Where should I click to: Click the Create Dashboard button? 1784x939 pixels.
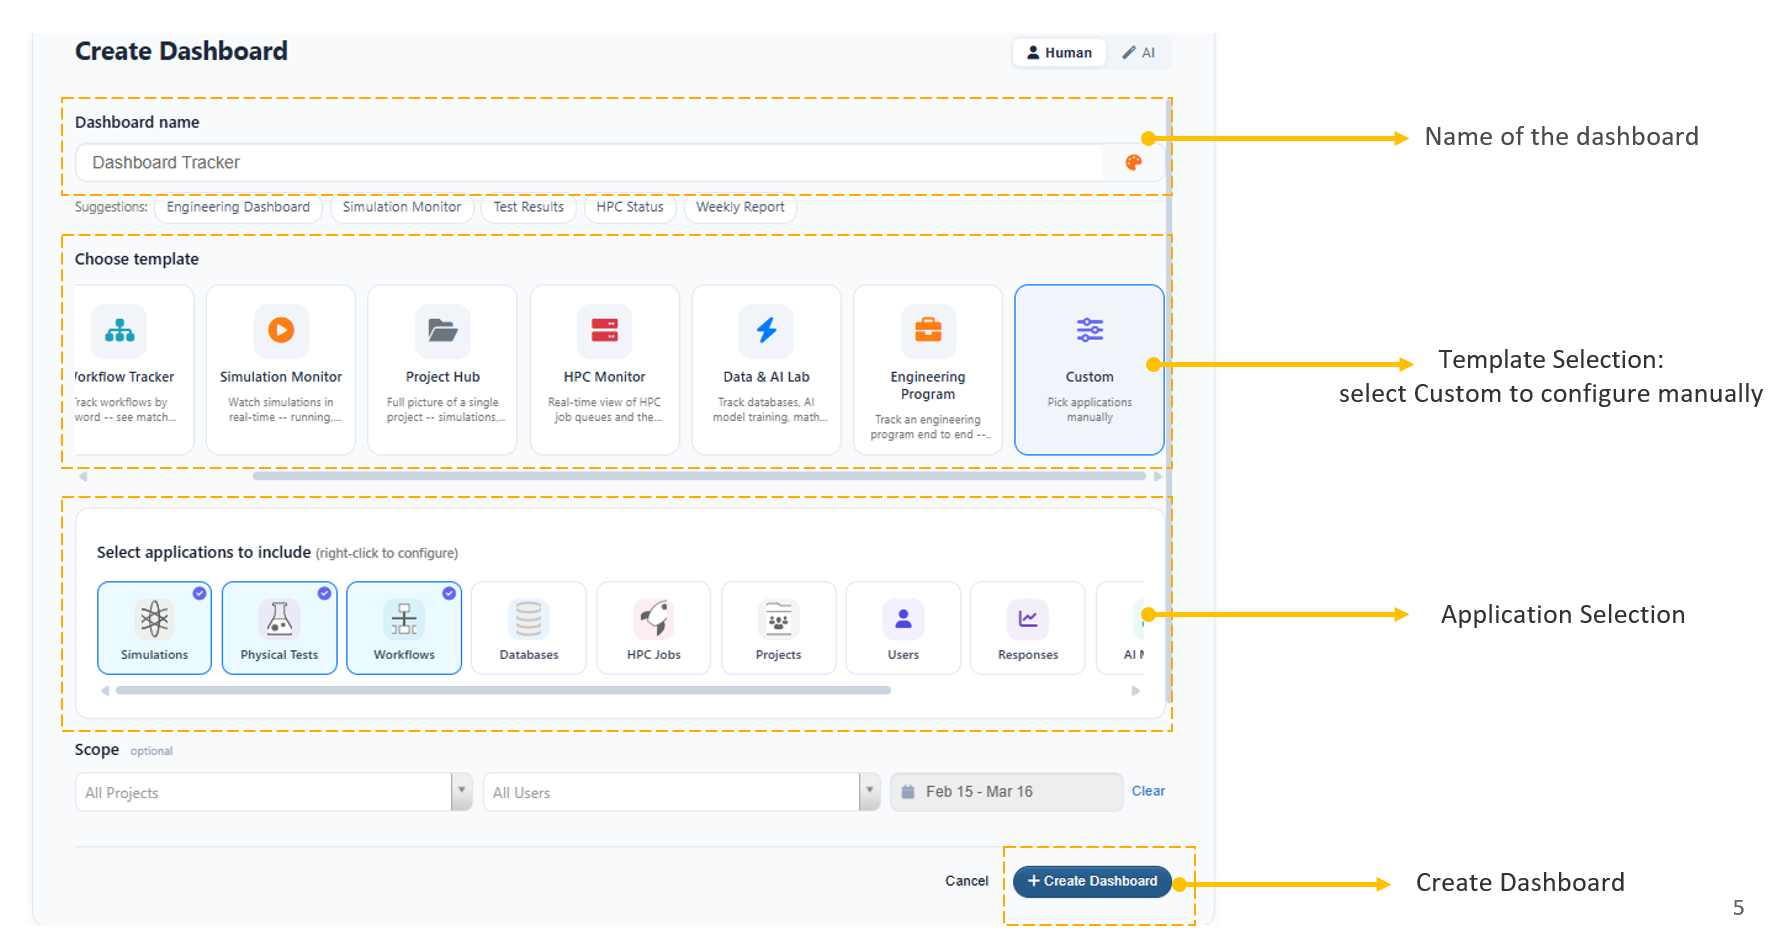click(1092, 881)
